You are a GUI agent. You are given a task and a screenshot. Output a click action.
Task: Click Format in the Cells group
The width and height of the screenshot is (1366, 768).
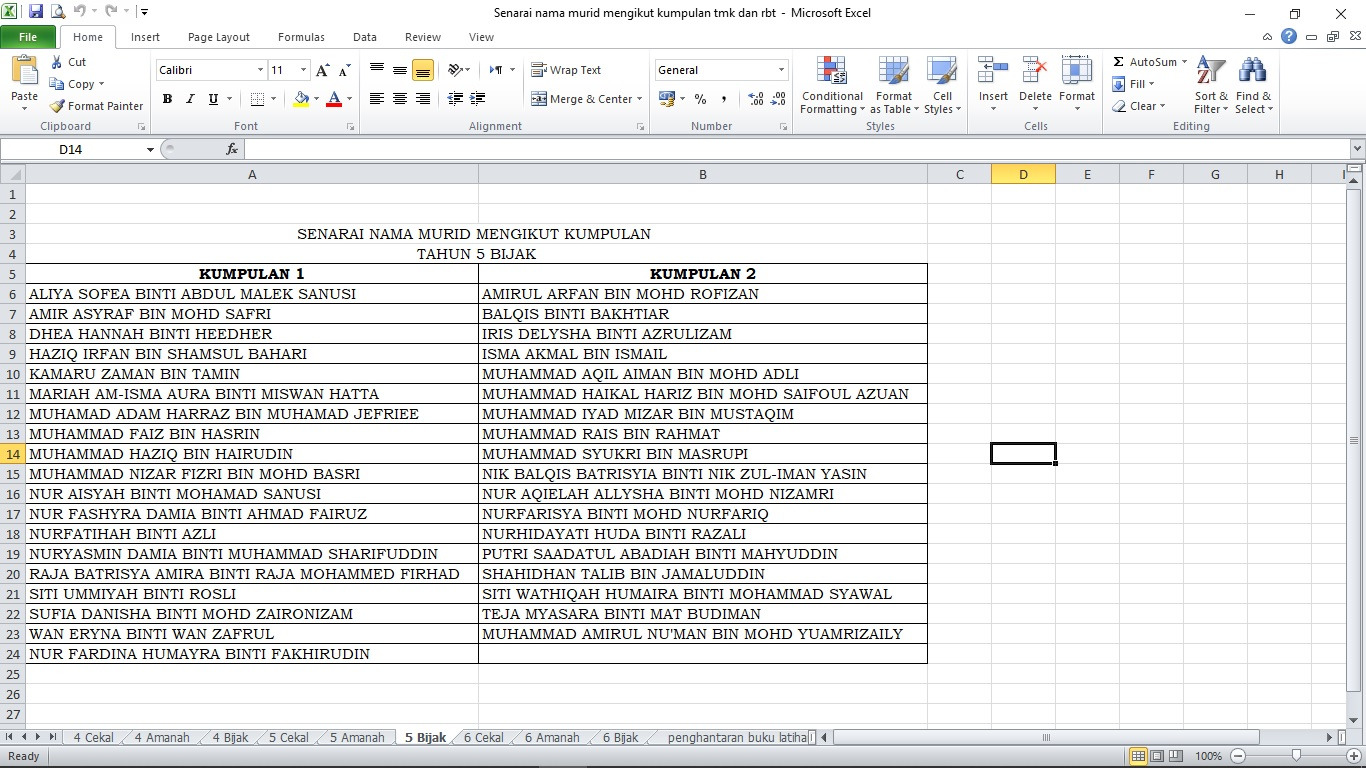tap(1077, 85)
